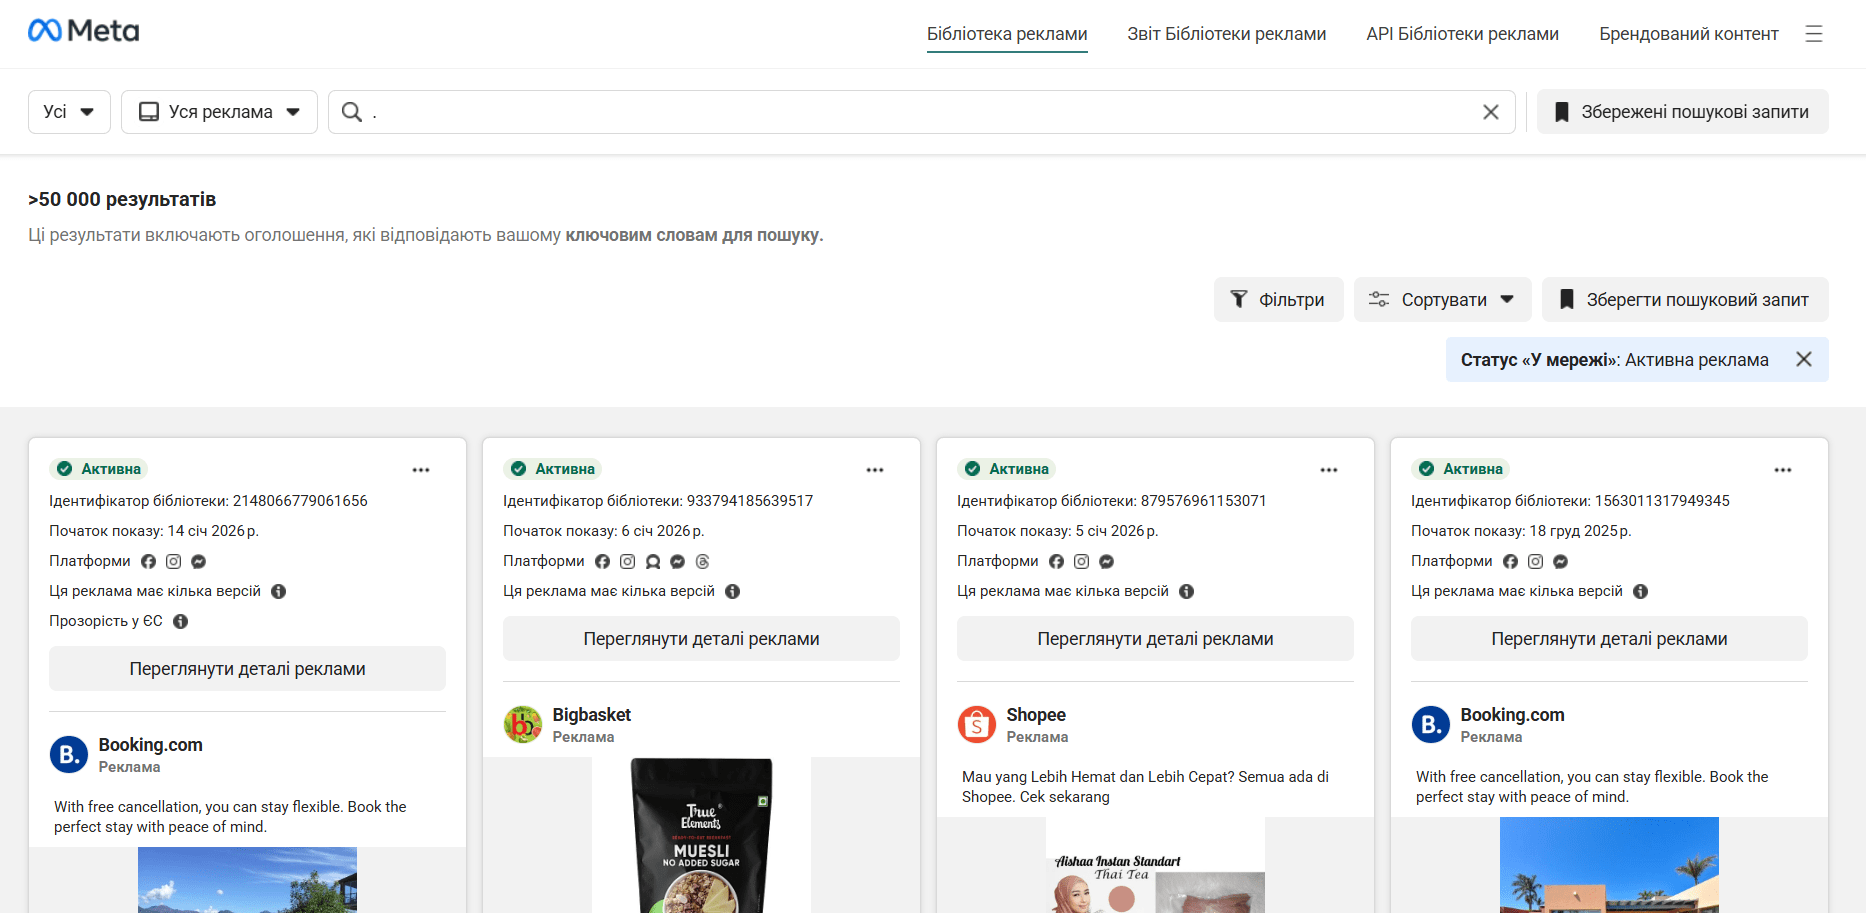Viewport: 1866px width, 913px height.
Task: Open the Aishaa Instan Thai Tea ad image
Action: click(x=1155, y=865)
